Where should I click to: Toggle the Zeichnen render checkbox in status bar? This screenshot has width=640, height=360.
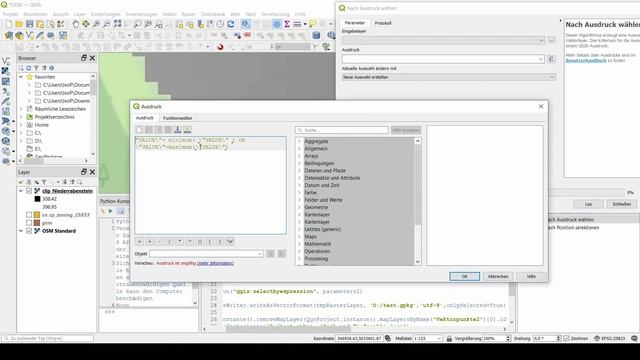point(566,338)
